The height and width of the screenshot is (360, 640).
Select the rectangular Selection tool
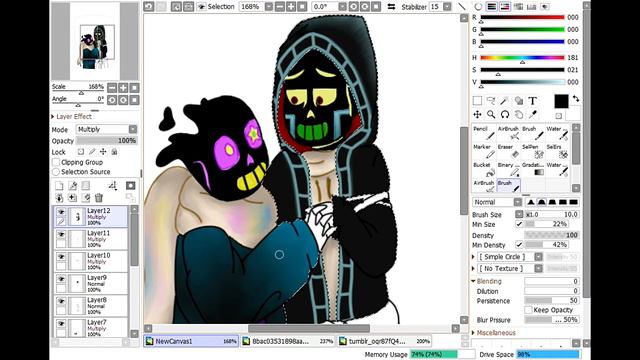click(477, 100)
